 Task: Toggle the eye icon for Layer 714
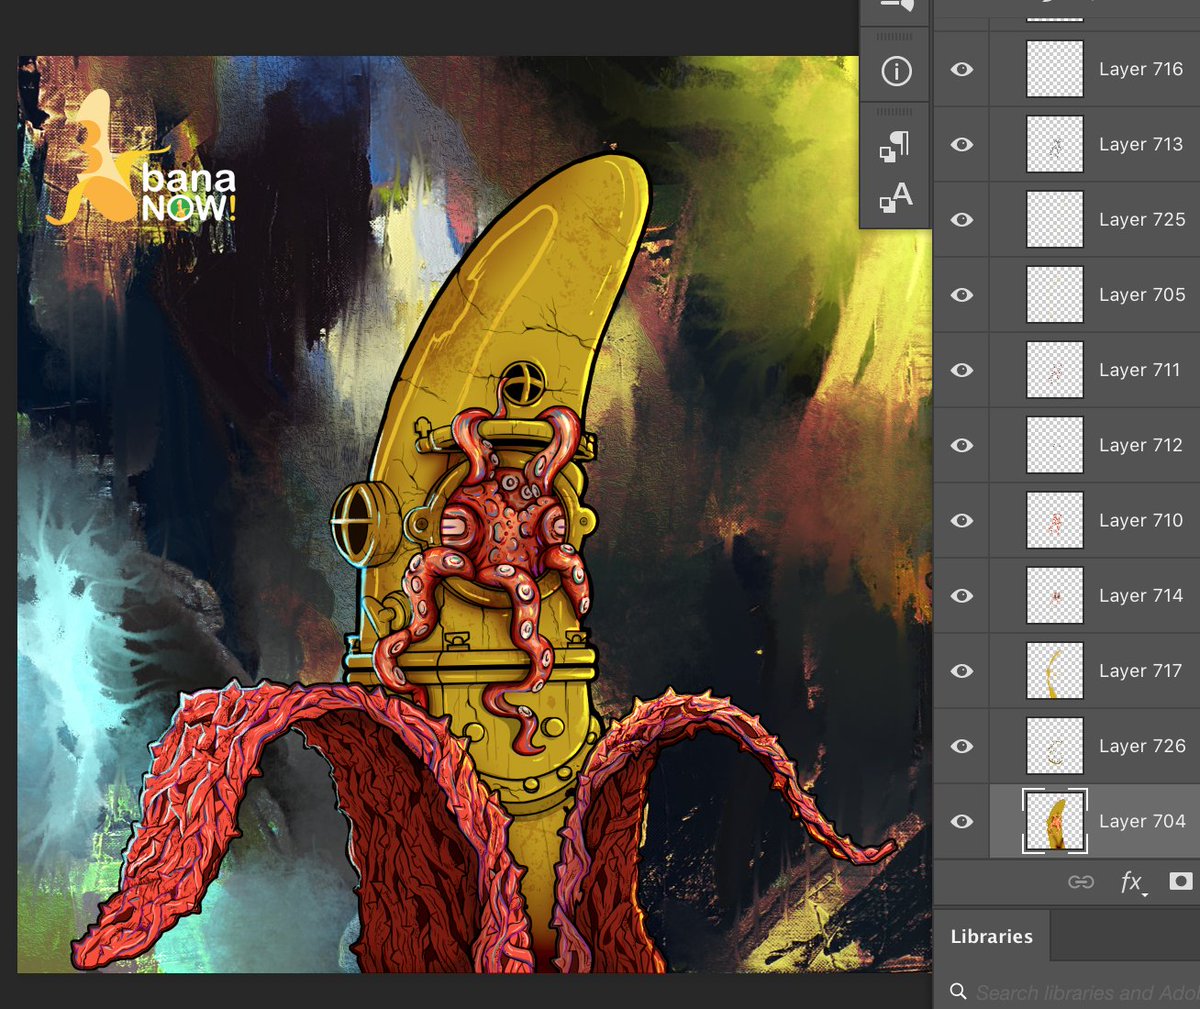962,595
